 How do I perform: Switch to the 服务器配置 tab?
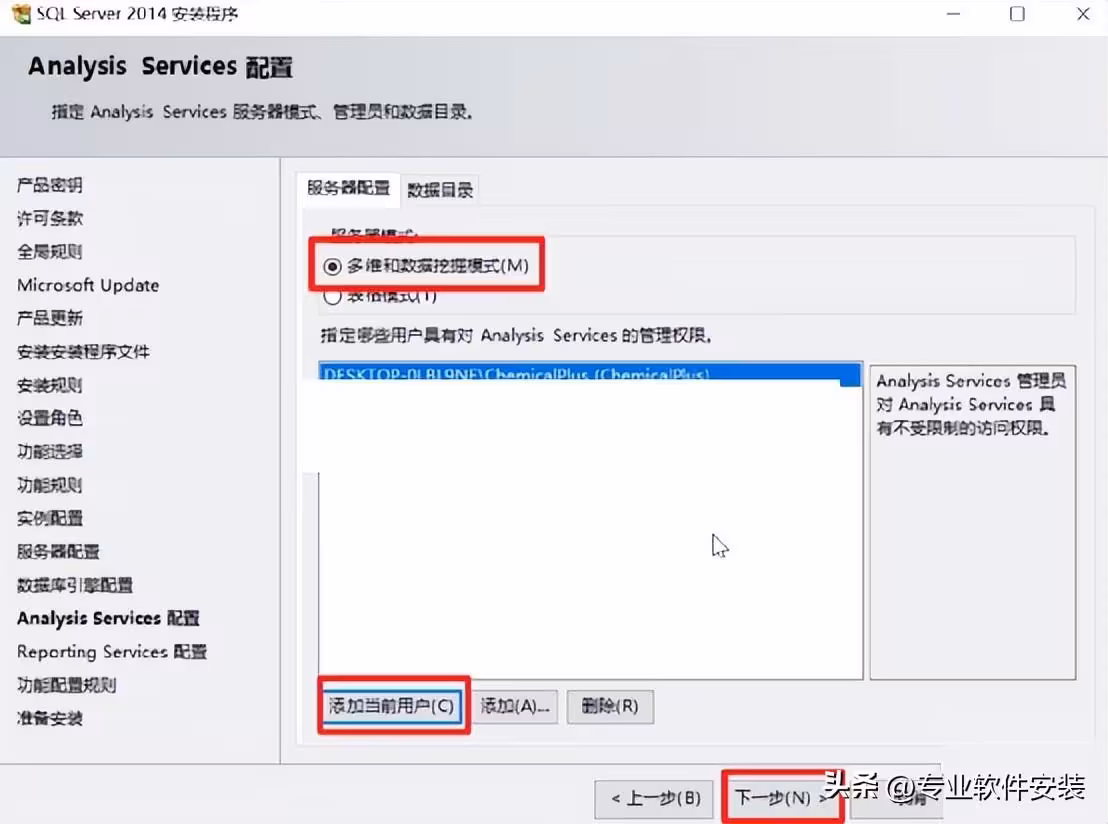[x=348, y=188]
